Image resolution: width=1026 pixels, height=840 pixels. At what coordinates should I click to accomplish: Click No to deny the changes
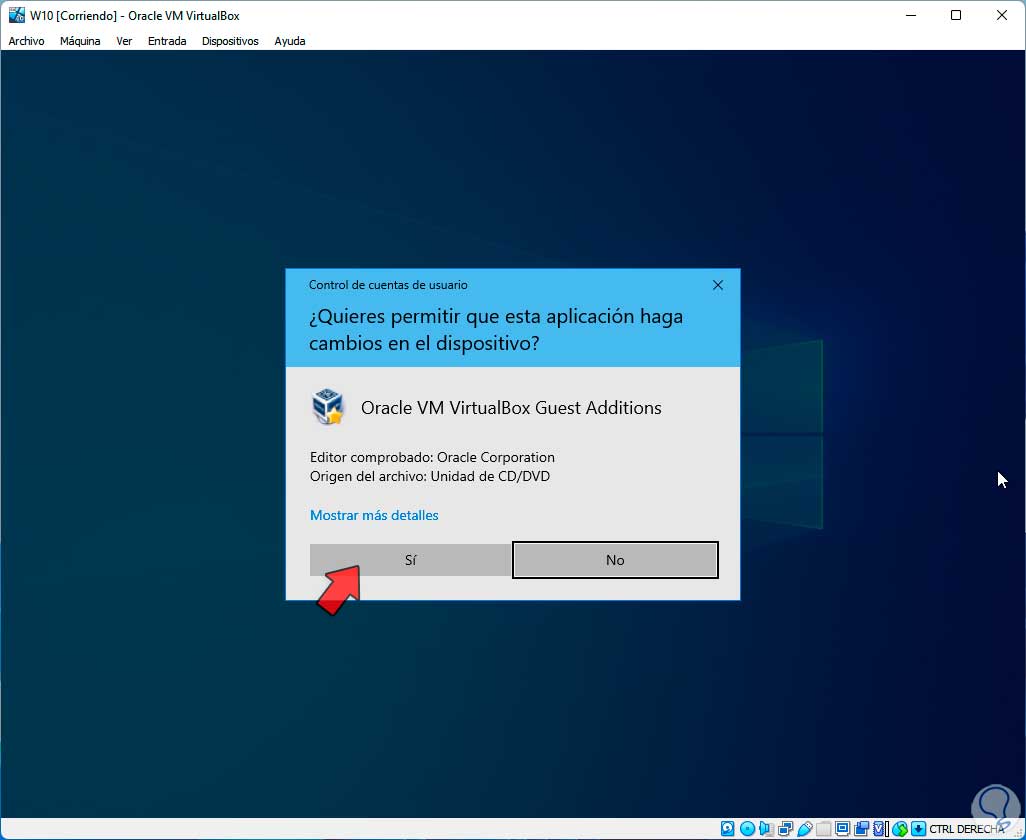tap(615, 560)
